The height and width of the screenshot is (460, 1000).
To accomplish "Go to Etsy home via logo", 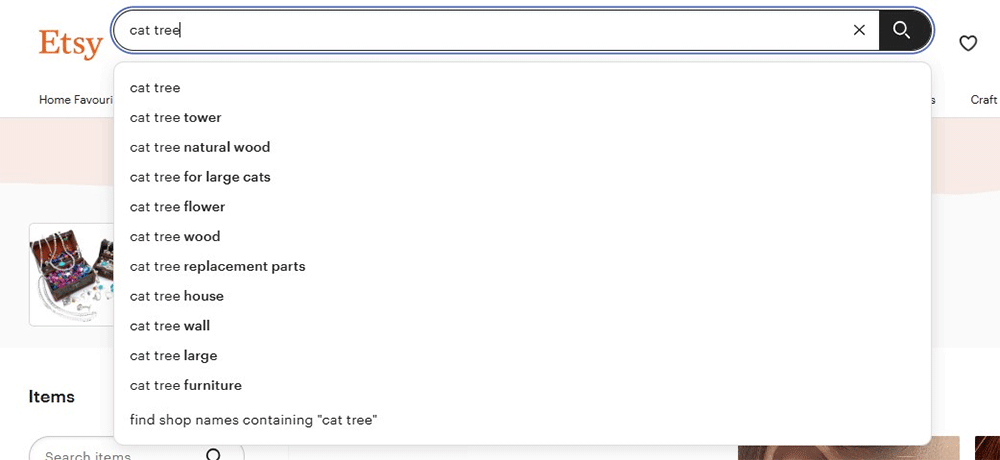I will click(x=70, y=44).
